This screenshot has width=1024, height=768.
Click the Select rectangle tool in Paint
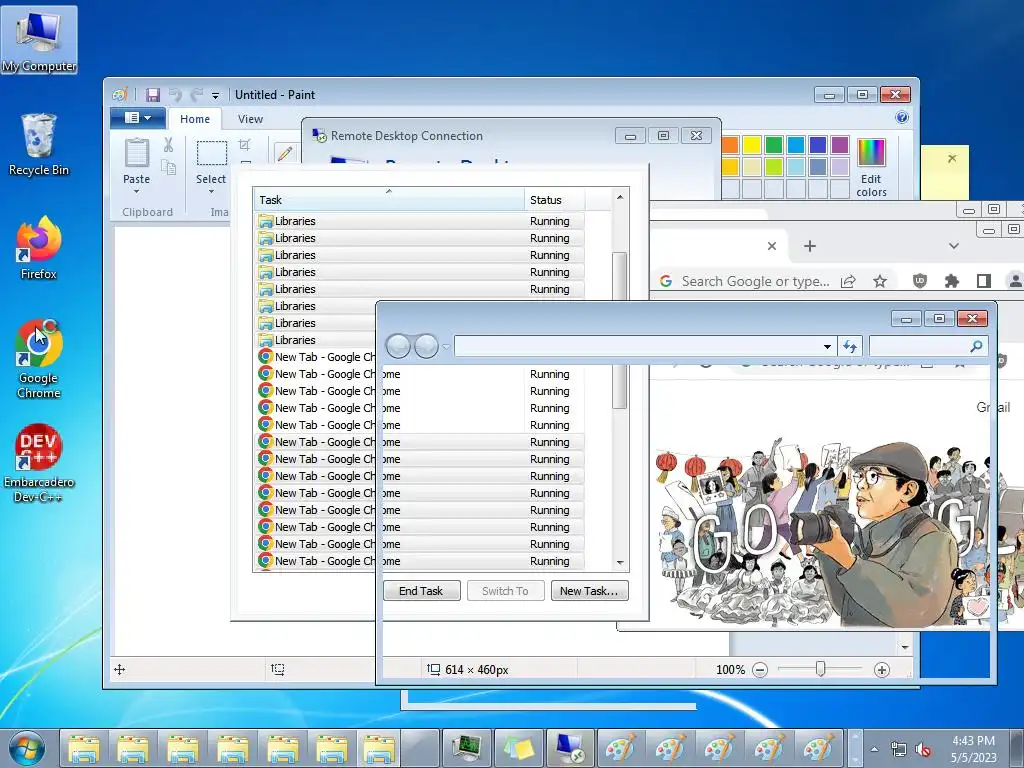[212, 153]
